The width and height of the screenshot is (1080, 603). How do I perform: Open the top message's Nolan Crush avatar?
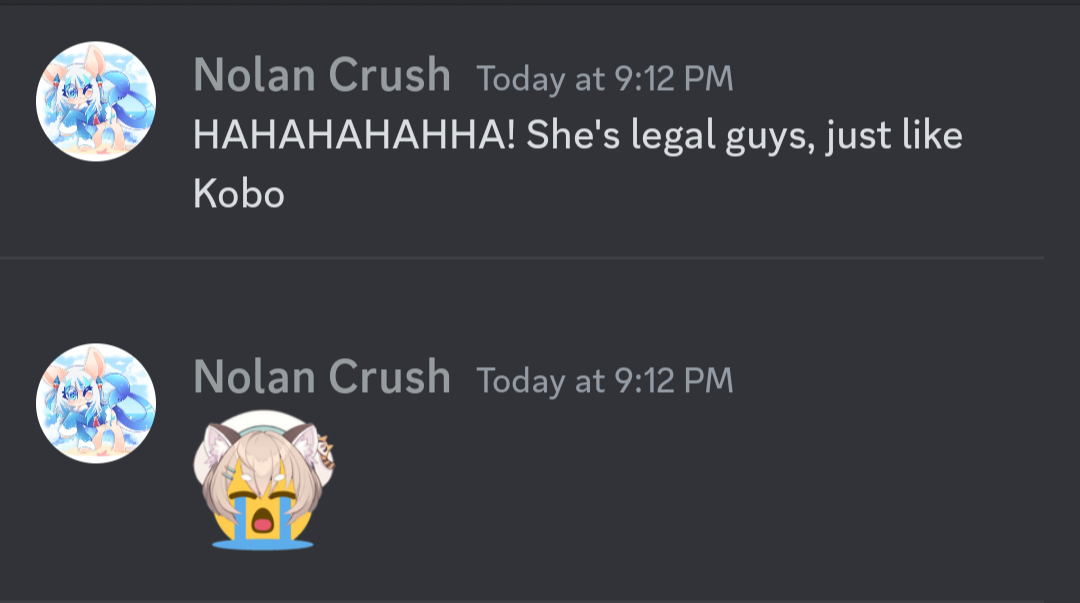click(x=96, y=101)
